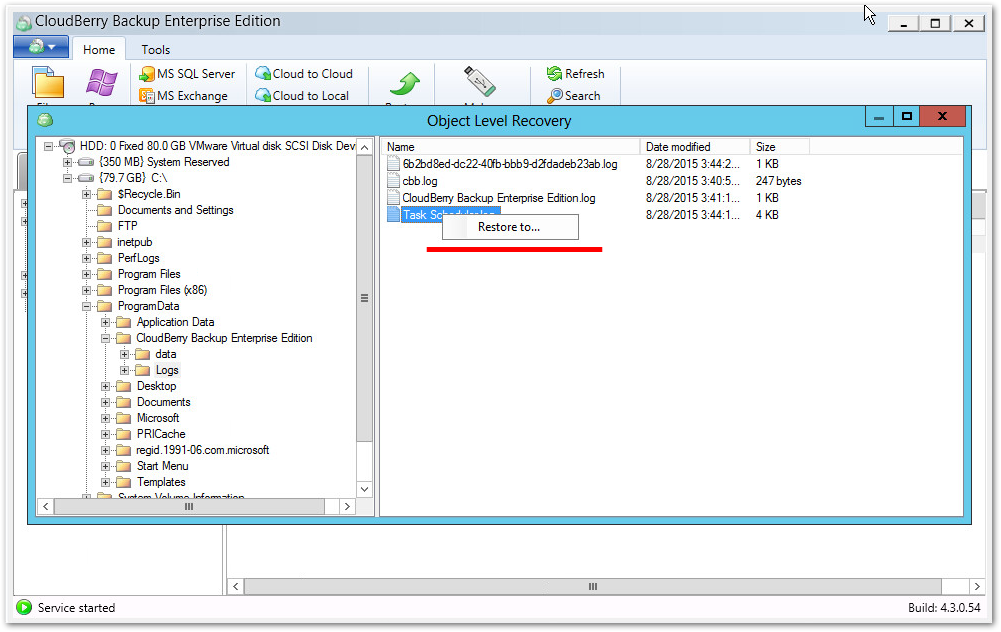Click the USB bootable drive icon
Image resolution: width=1001 pixels, height=632 pixels.
[x=479, y=82]
